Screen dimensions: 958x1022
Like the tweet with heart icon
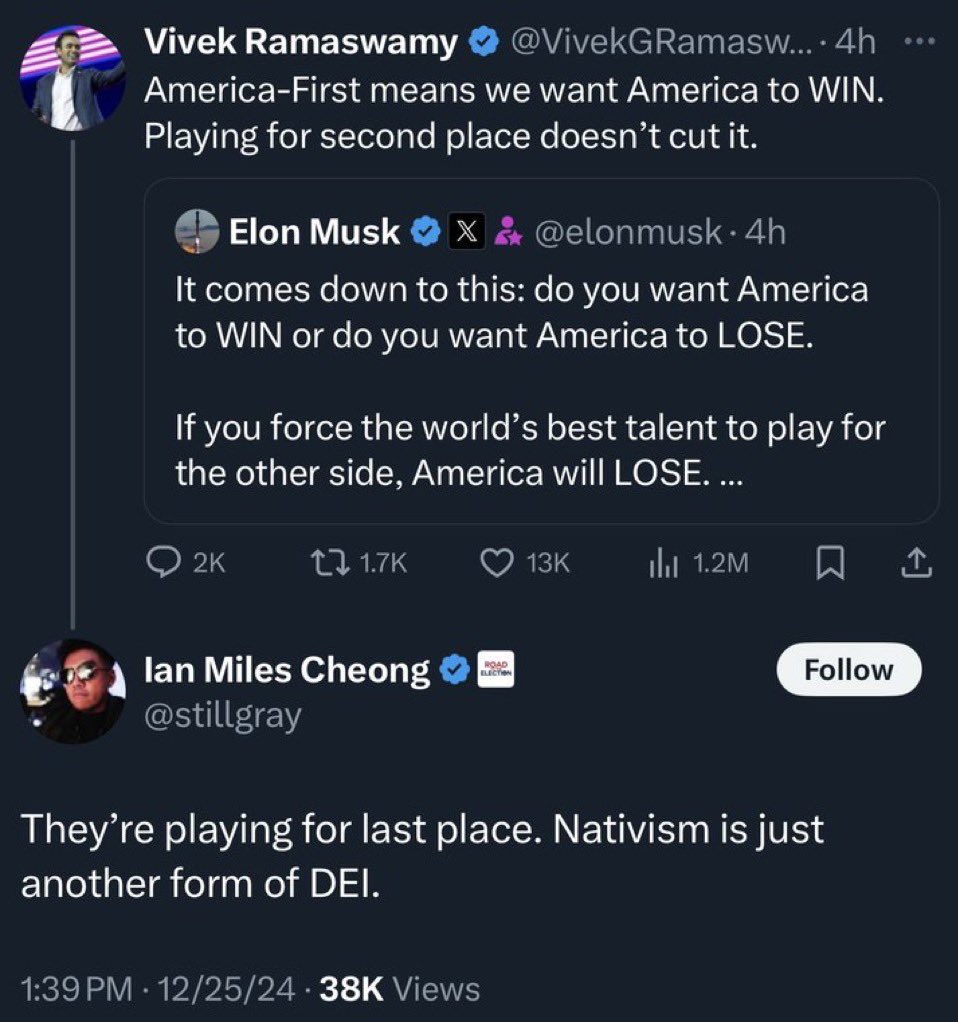[x=497, y=564]
